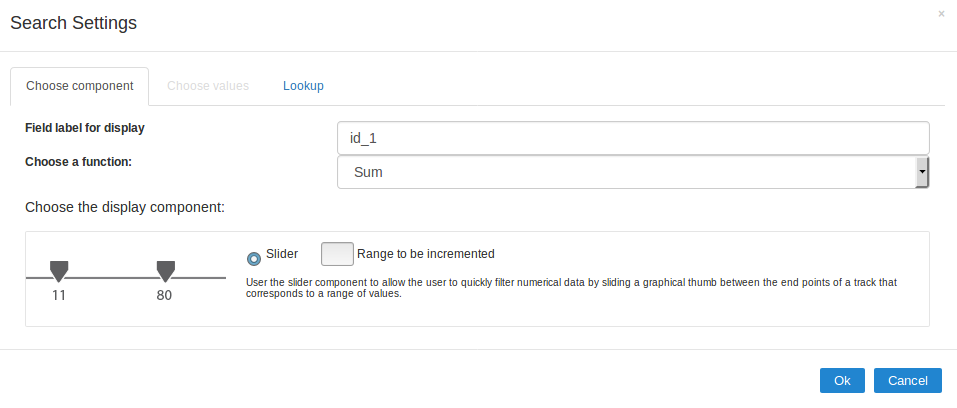Switch to the Choose component tab
957x408 pixels.
(x=79, y=86)
